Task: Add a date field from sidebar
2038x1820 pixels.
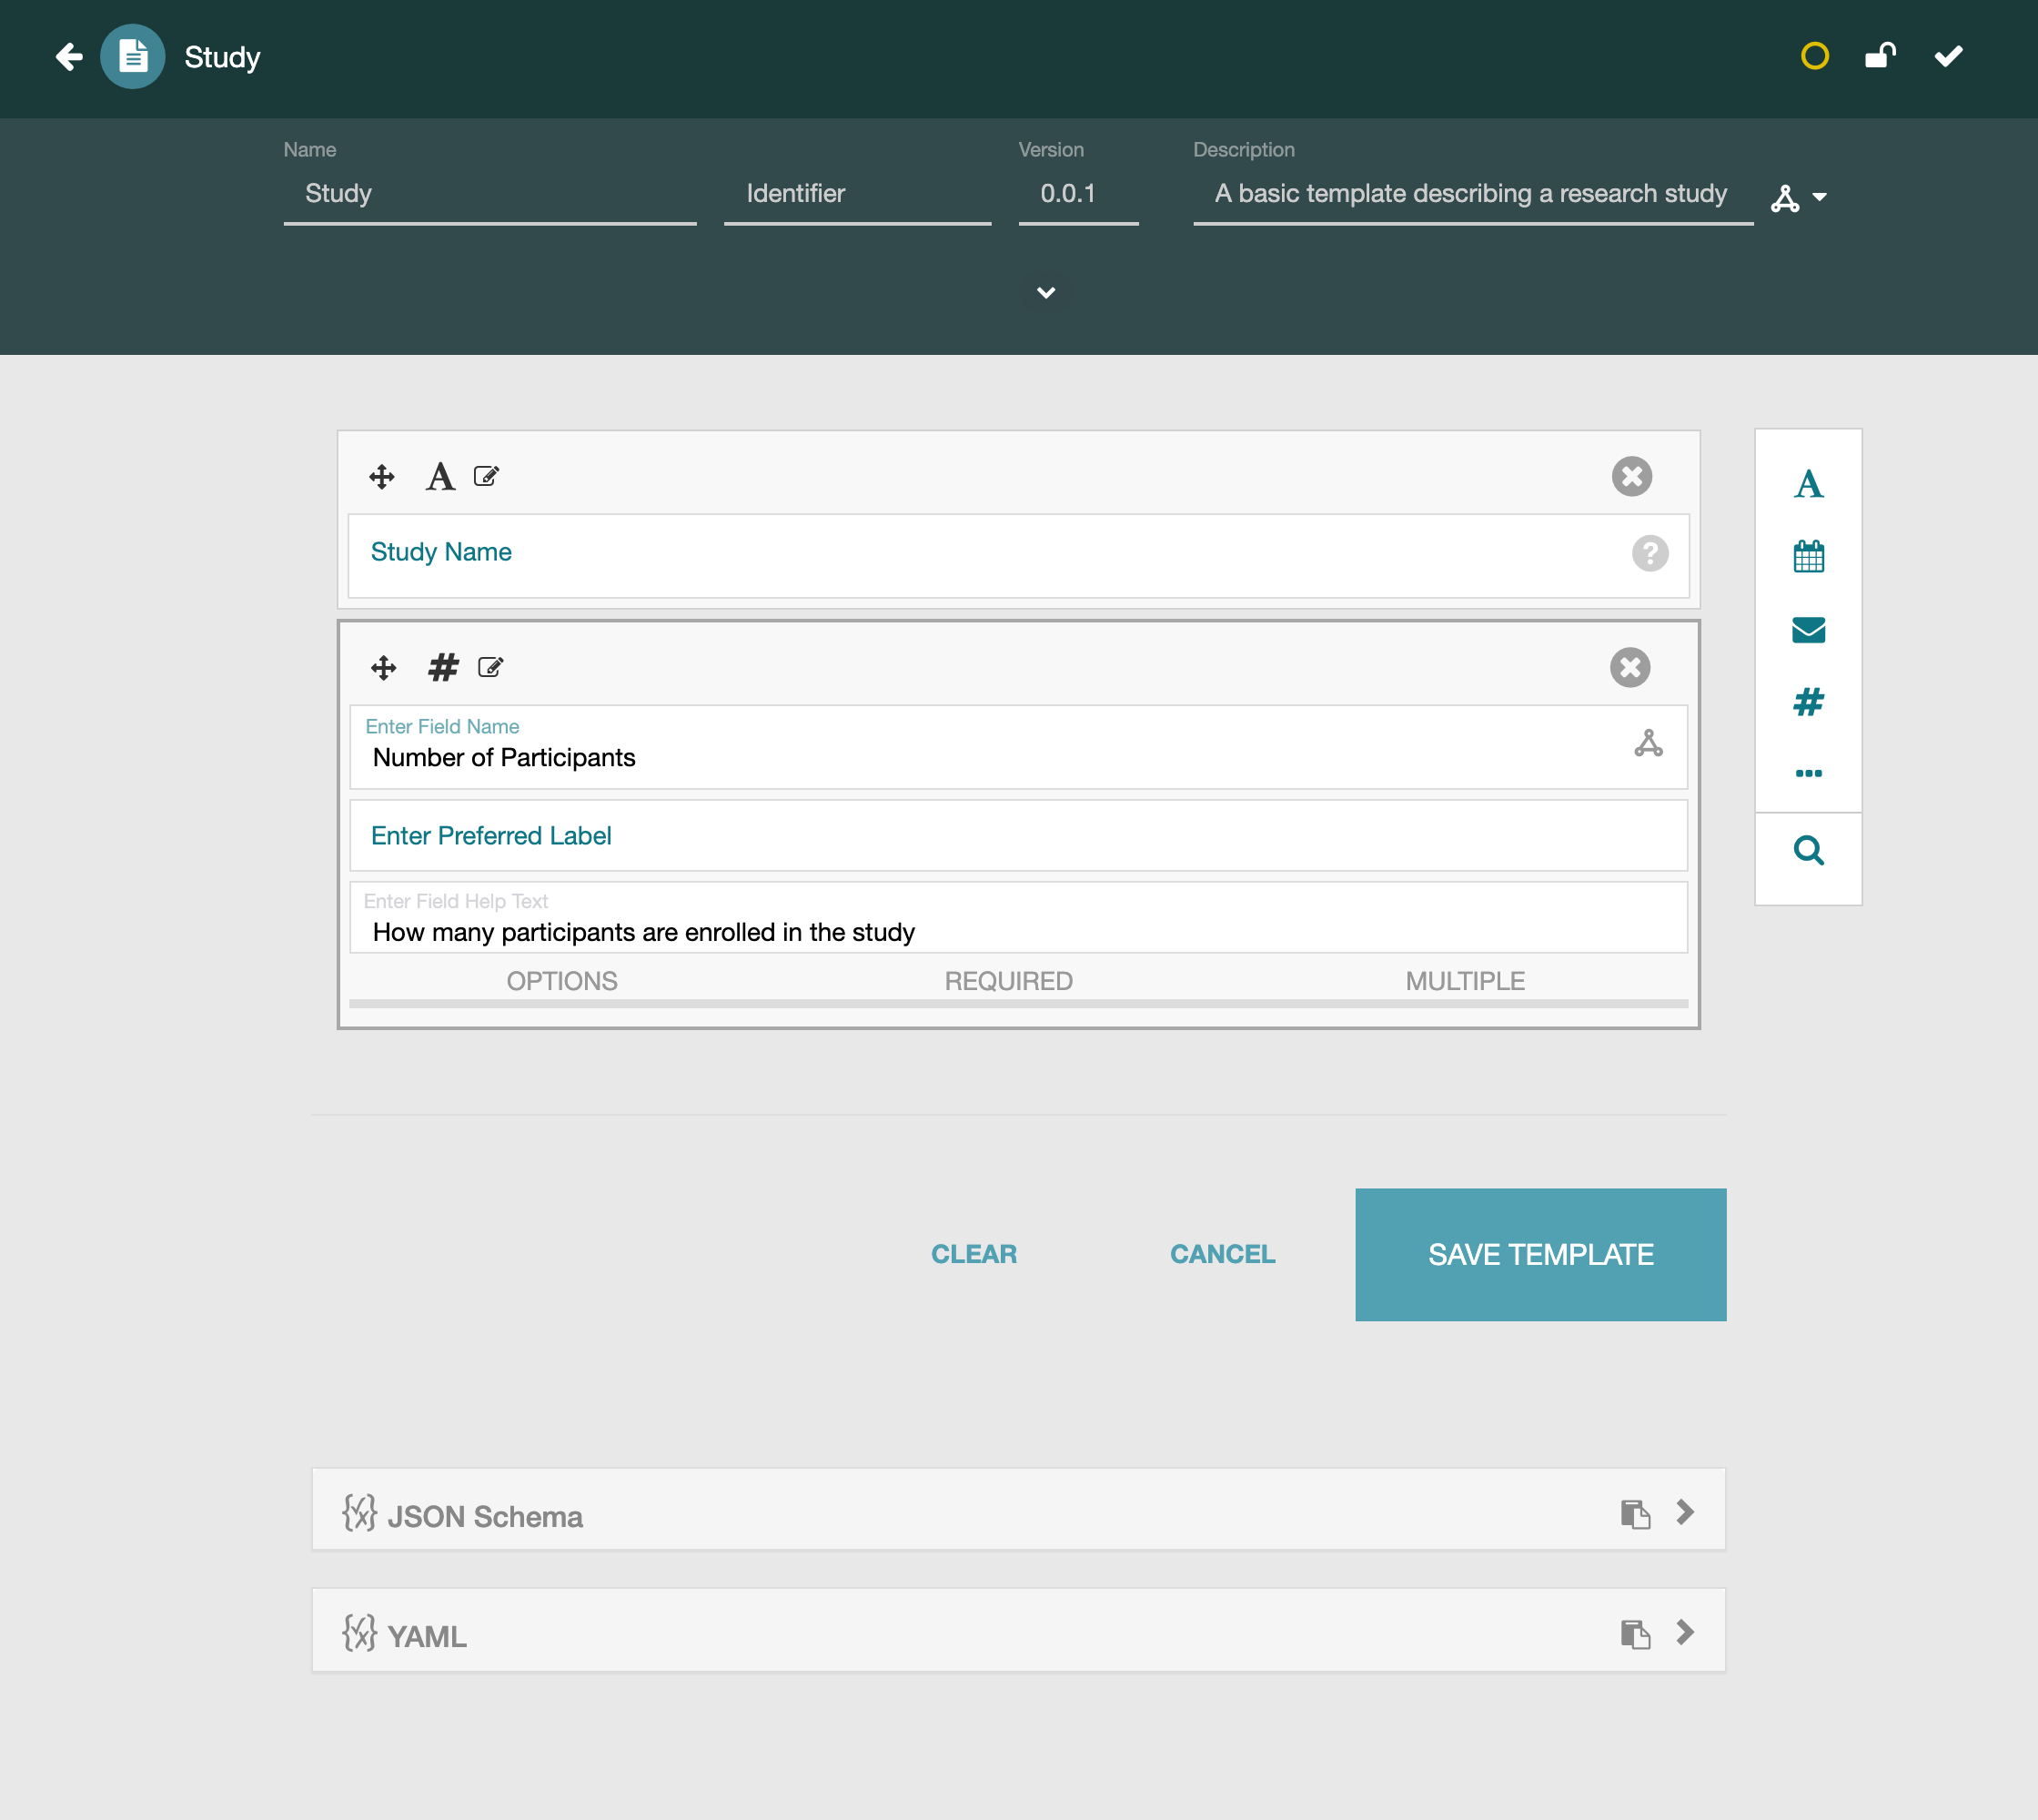Action: coord(1808,557)
